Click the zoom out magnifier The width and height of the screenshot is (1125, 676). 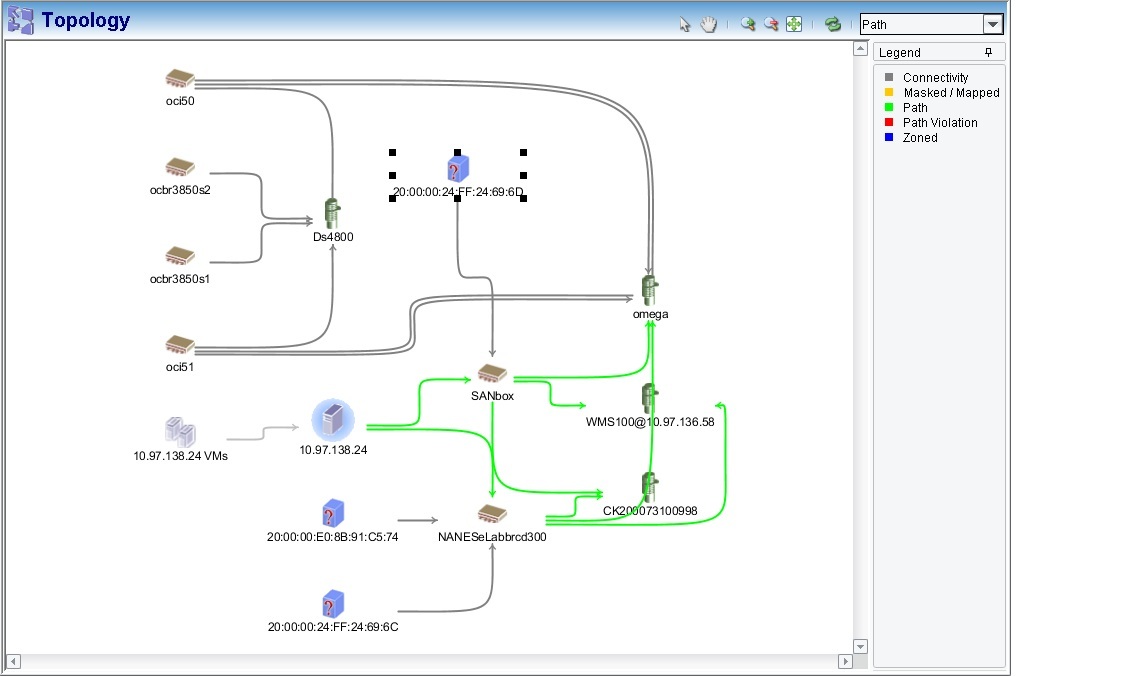pos(771,25)
